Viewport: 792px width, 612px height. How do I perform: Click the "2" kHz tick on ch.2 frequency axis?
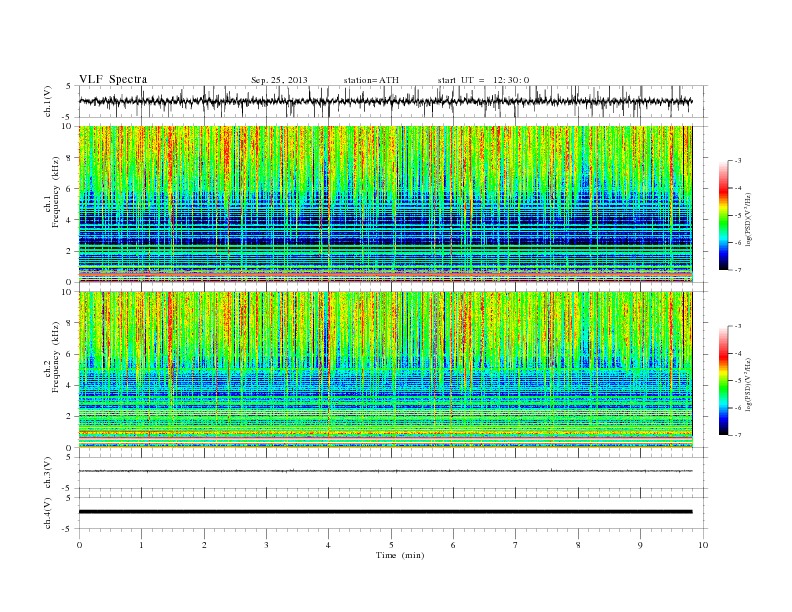tap(70, 417)
